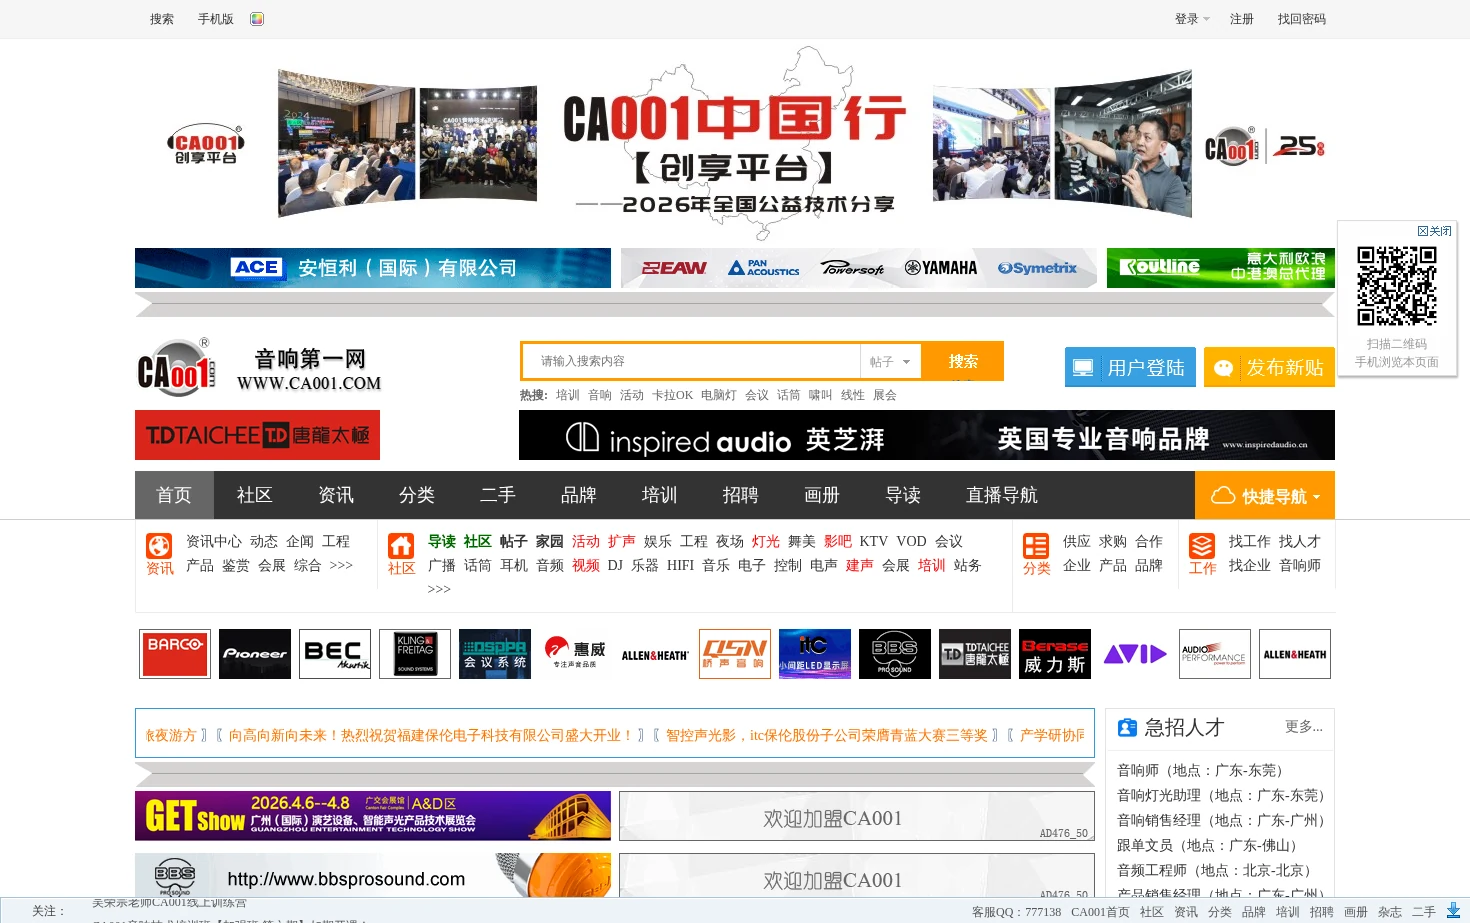Click the 惠威 brand logo
Image resolution: width=1470 pixels, height=923 pixels.
pyautogui.click(x=575, y=654)
